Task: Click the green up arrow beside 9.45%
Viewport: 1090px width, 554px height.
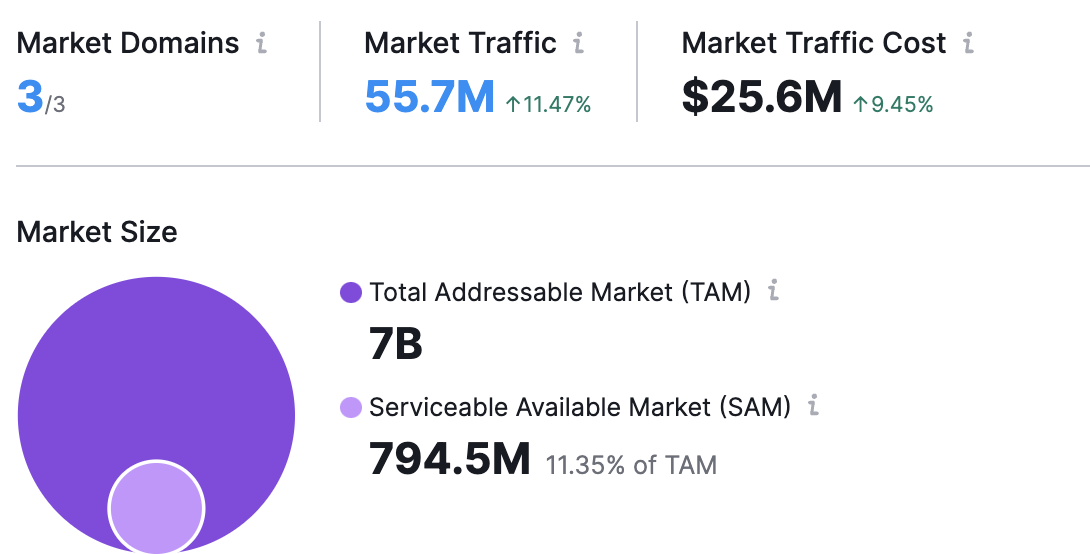Action: 860,104
